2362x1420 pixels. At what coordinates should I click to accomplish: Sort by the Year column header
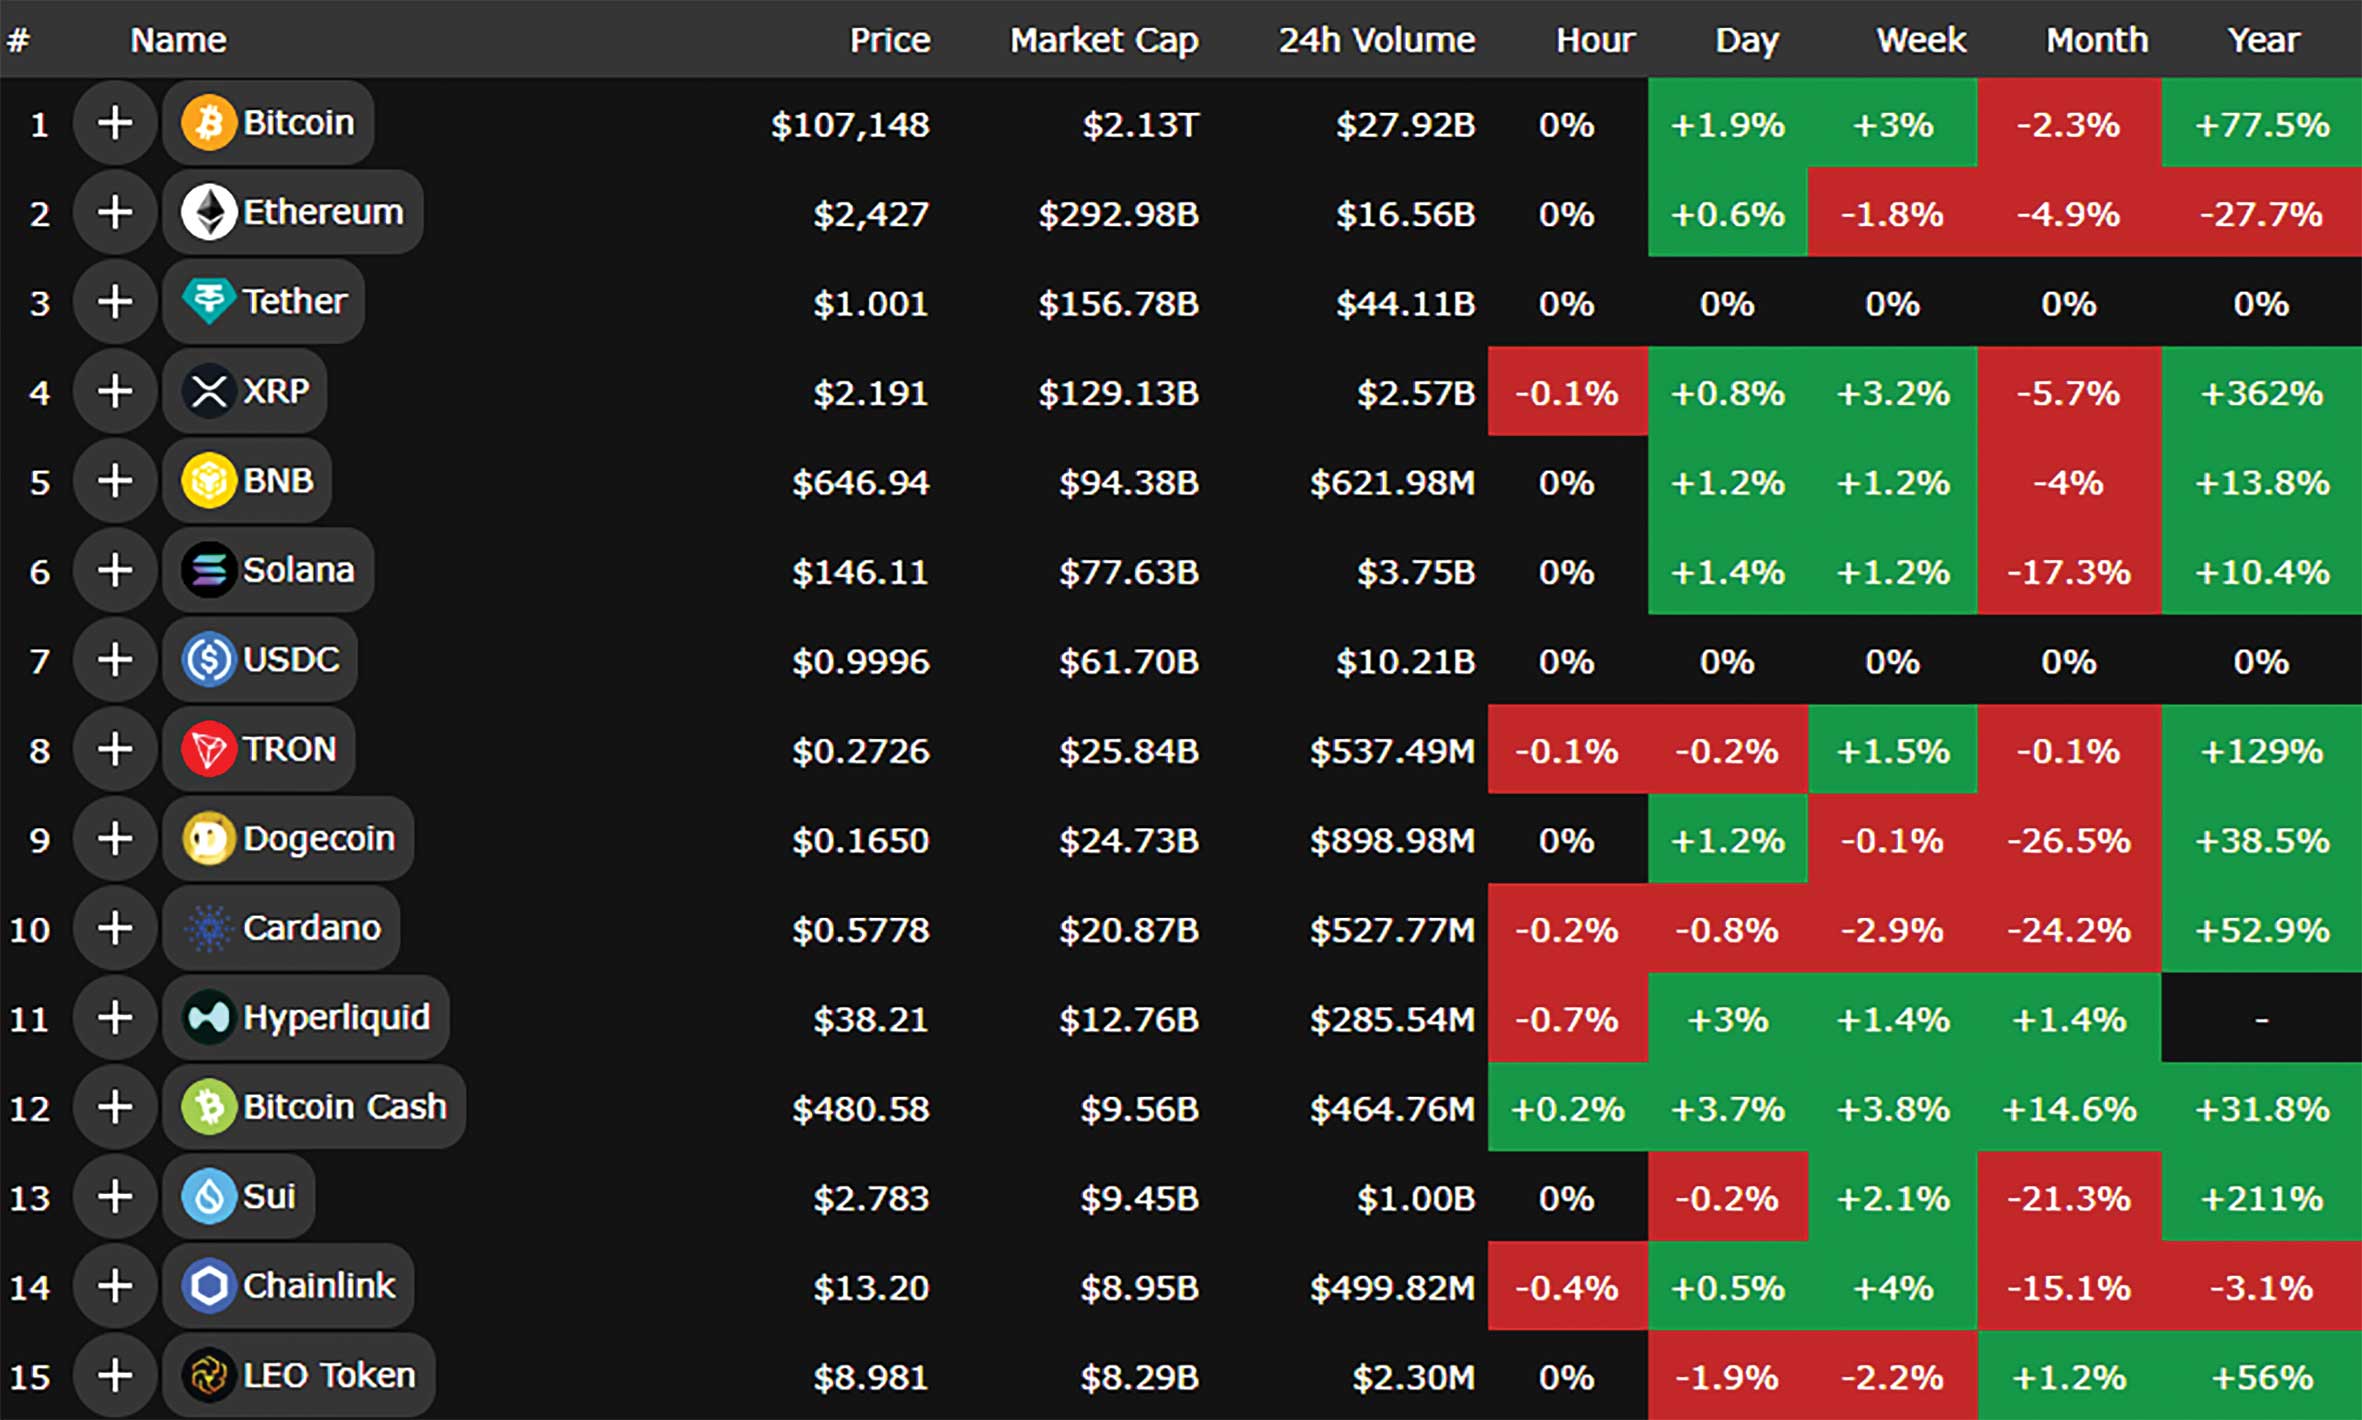2263,40
